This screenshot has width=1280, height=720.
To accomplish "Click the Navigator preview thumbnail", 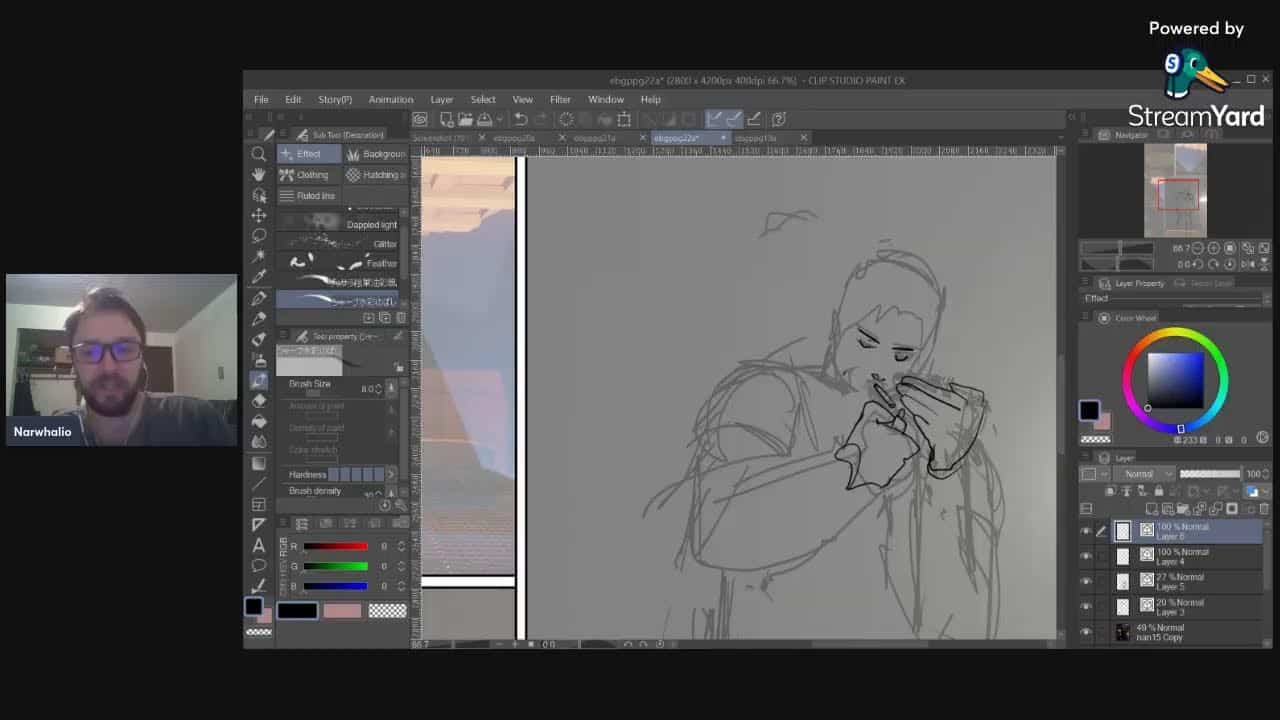I will point(1175,190).
